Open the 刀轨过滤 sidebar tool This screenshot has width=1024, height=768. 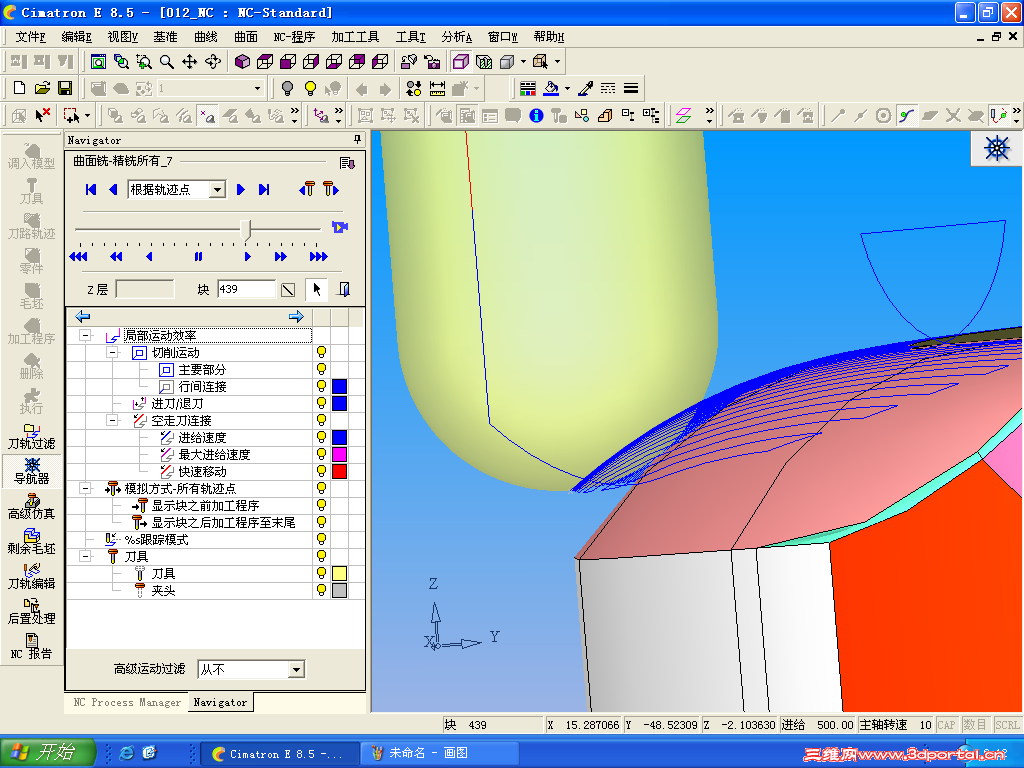(31, 437)
